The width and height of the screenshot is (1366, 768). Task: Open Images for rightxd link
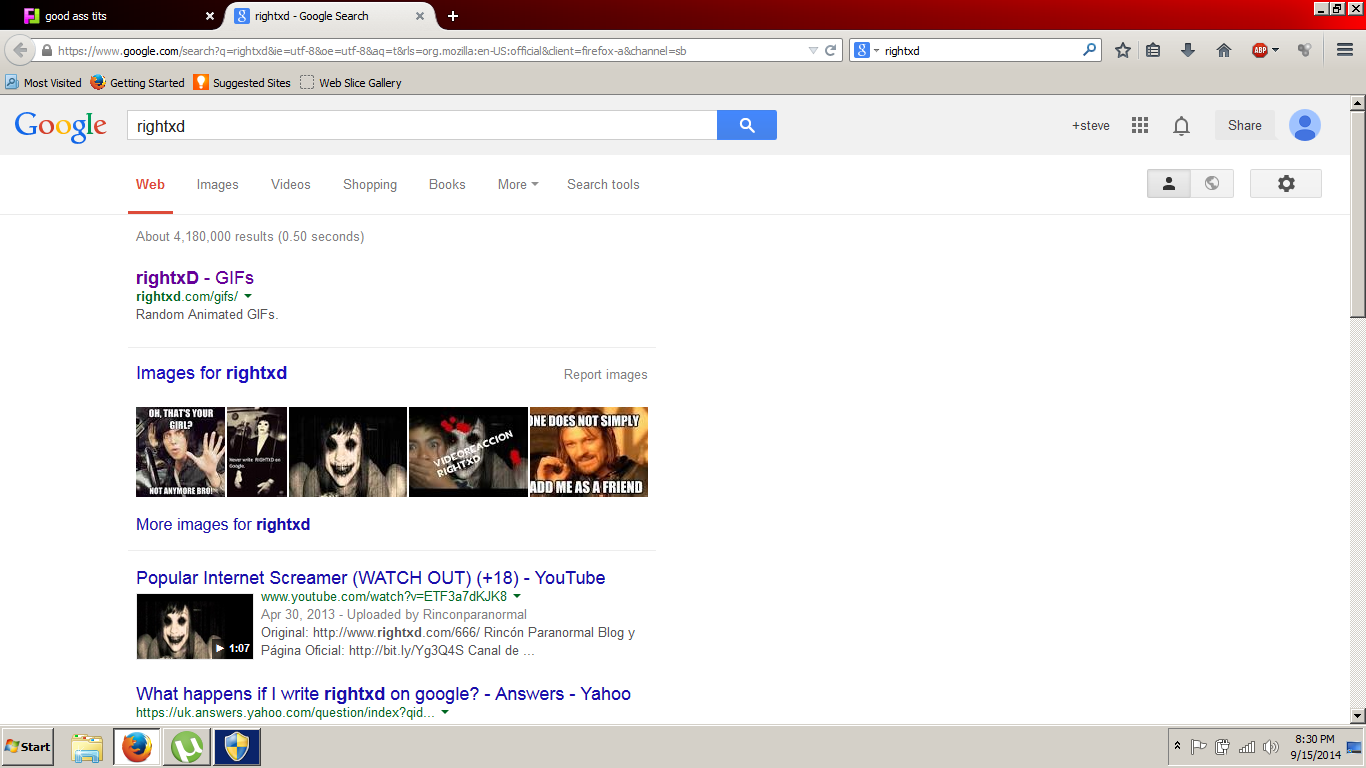click(x=211, y=373)
